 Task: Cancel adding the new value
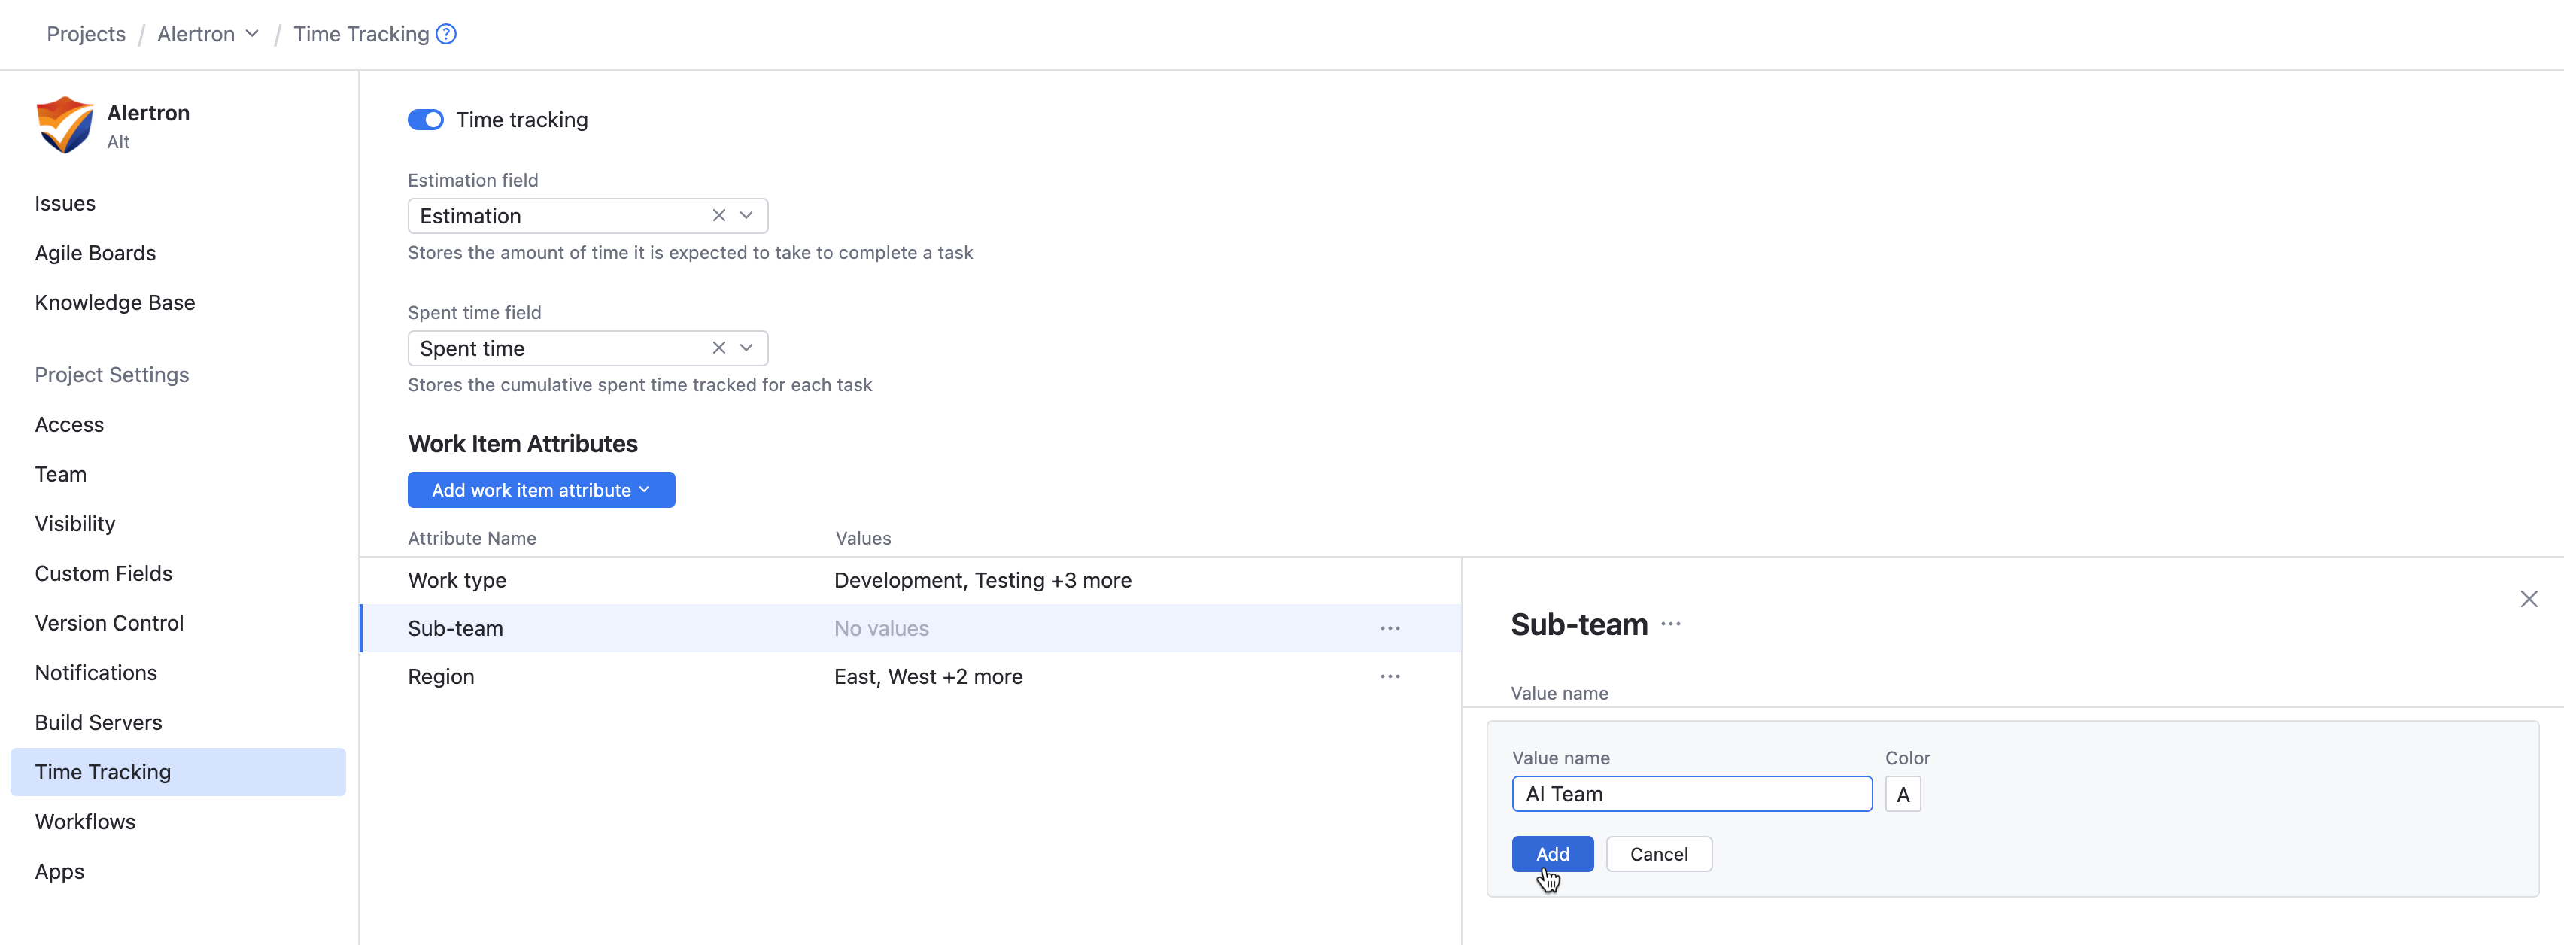1658,854
